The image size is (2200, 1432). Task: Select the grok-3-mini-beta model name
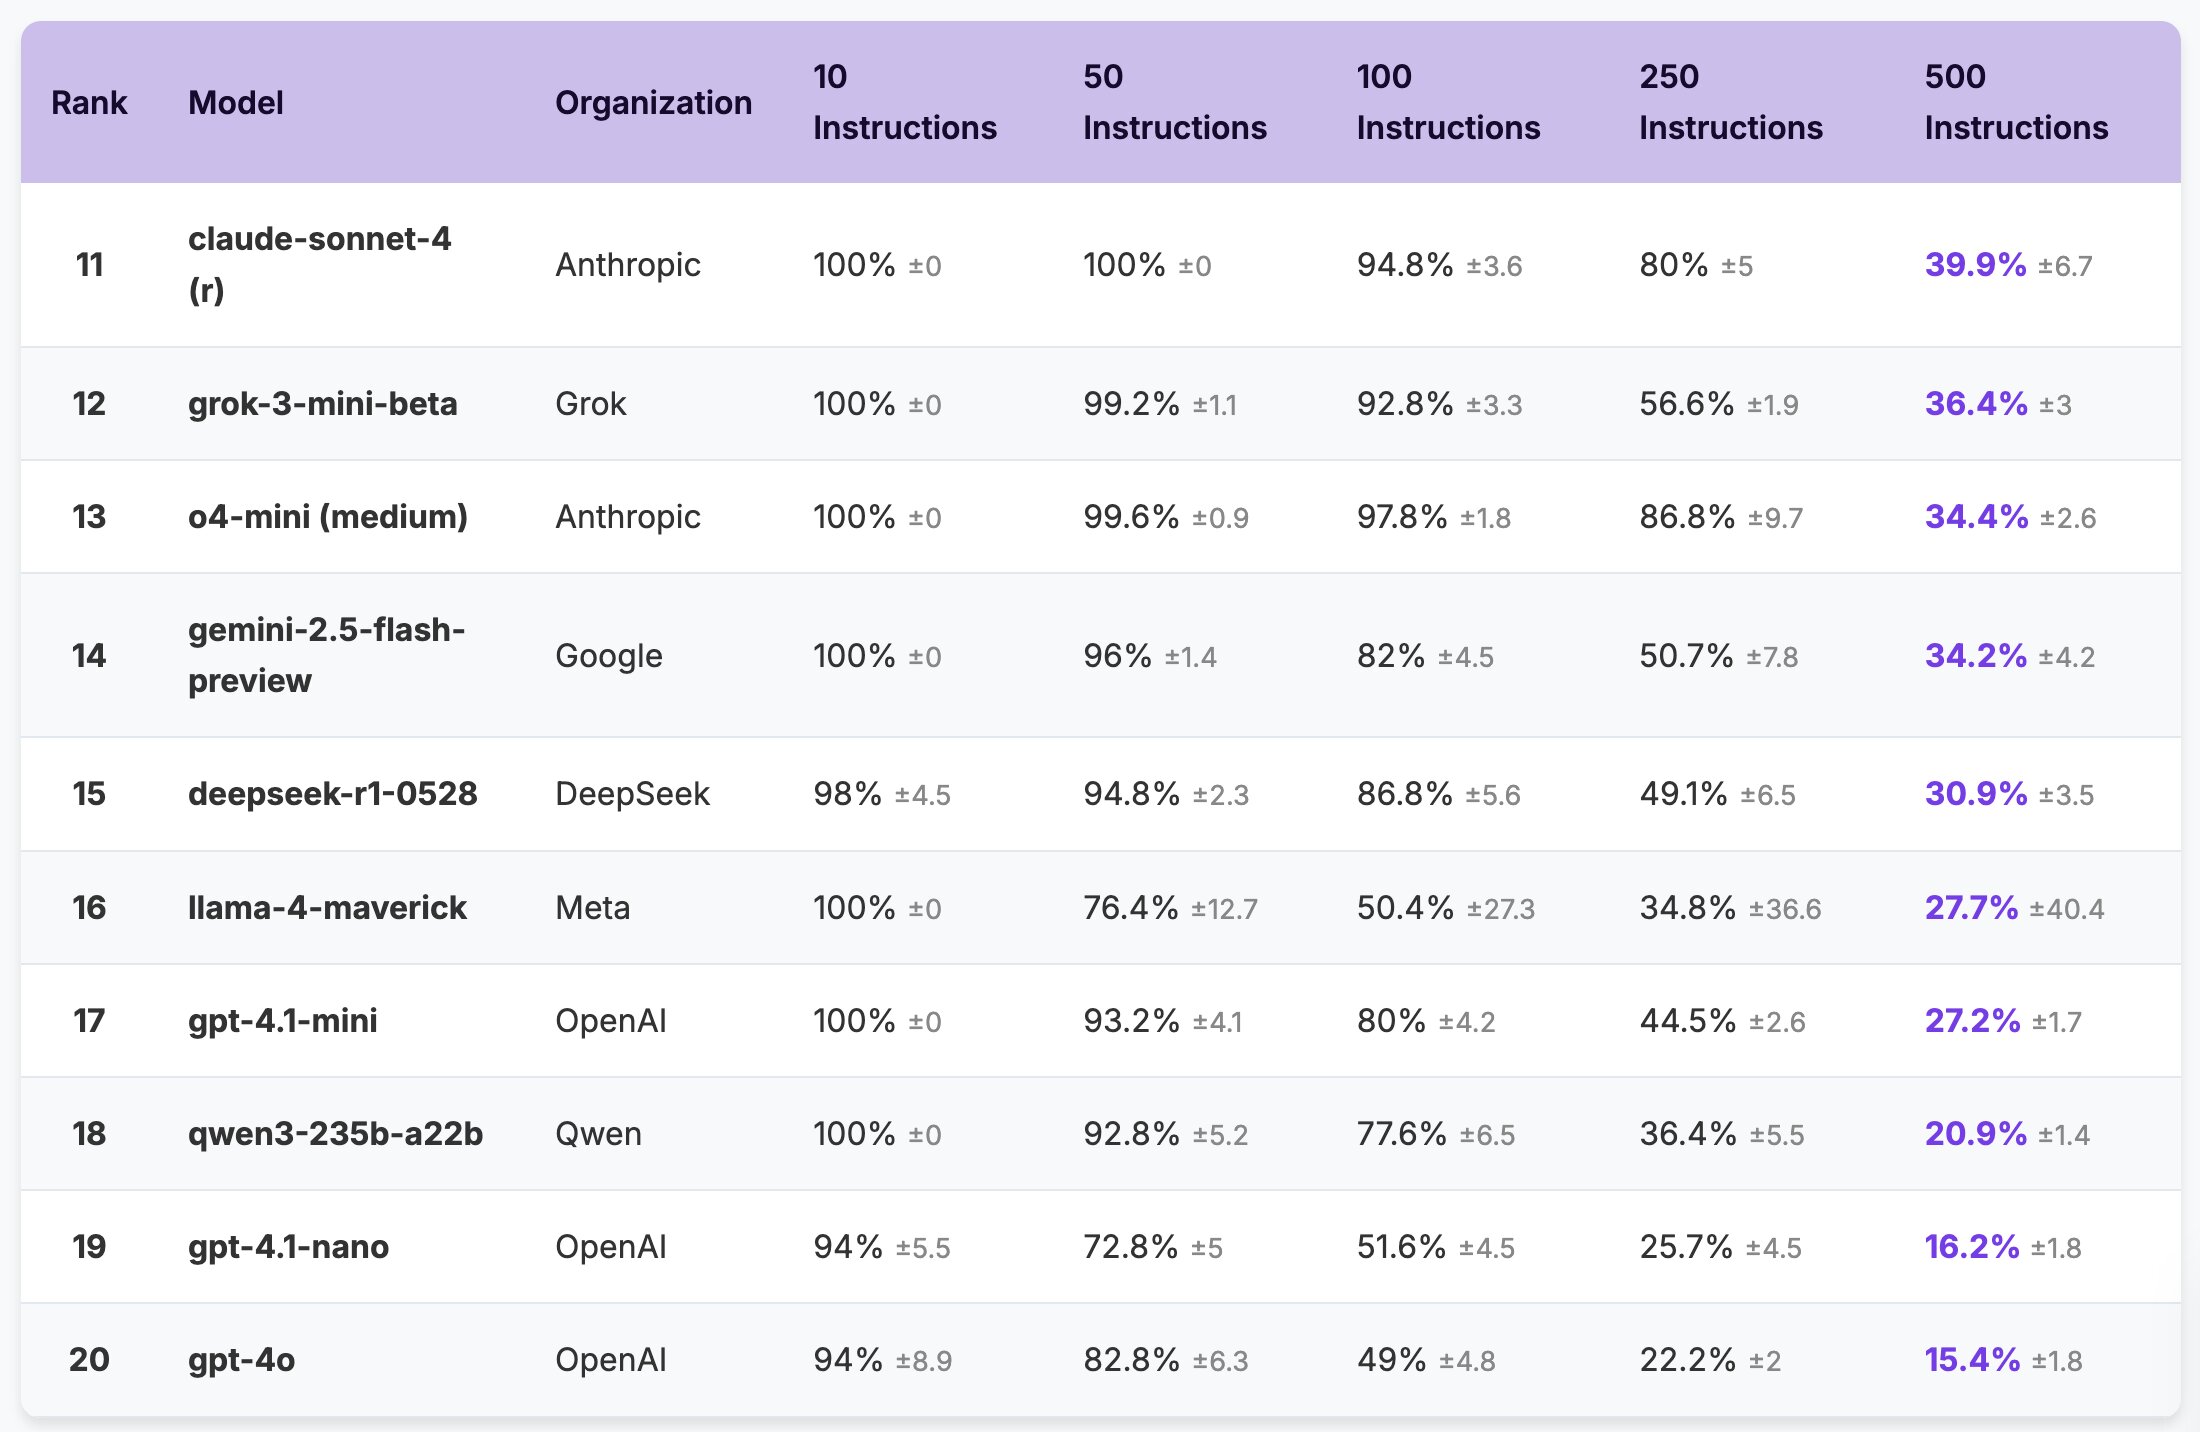pos(322,404)
